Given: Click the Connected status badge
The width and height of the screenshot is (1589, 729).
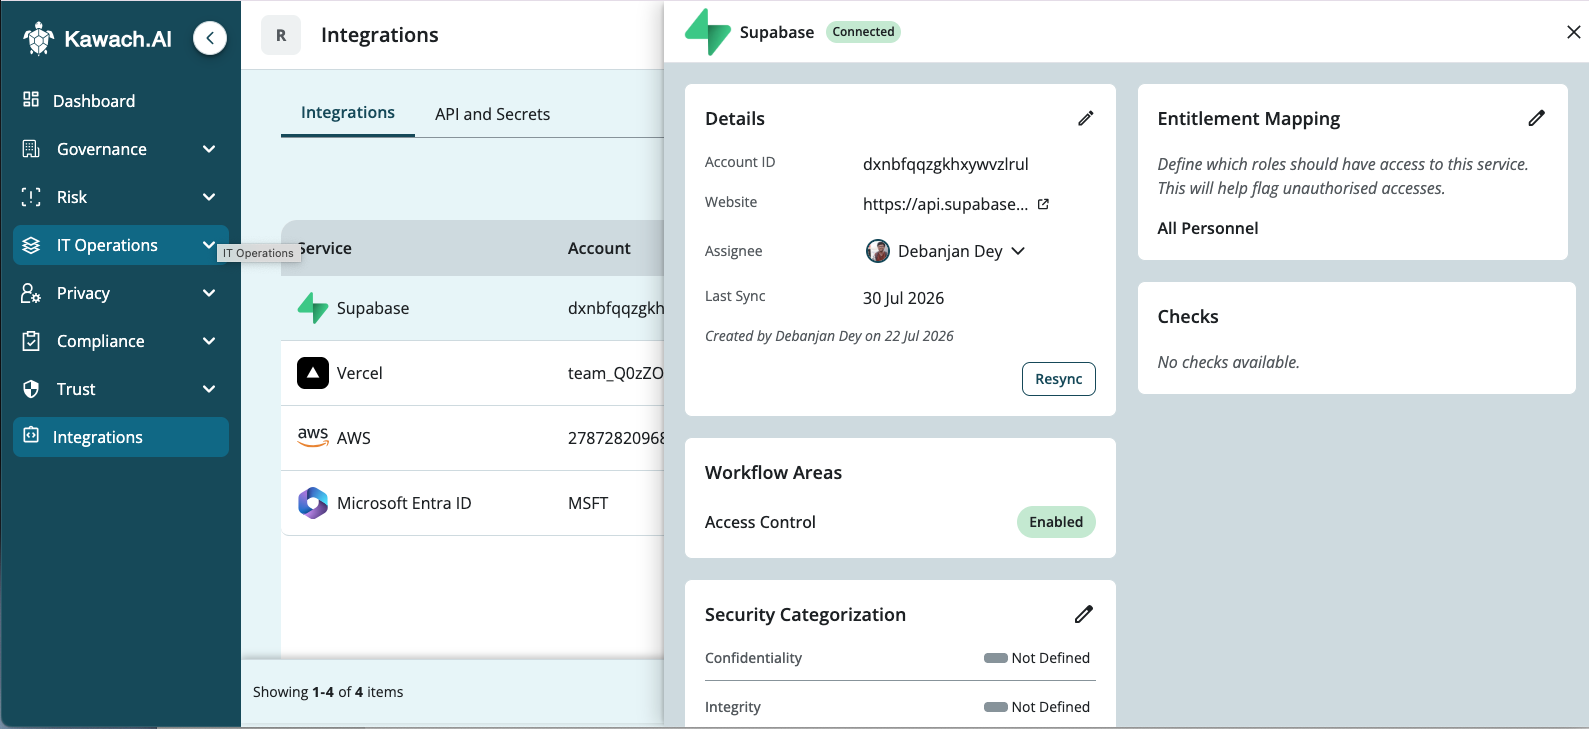Looking at the screenshot, I should point(863,32).
